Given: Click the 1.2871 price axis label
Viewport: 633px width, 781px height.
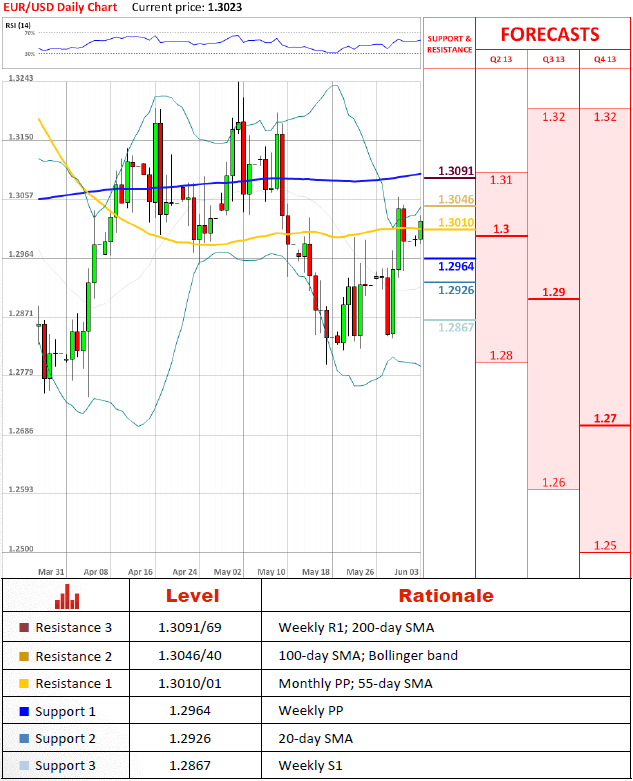Looking at the screenshot, I should (x=21, y=313).
